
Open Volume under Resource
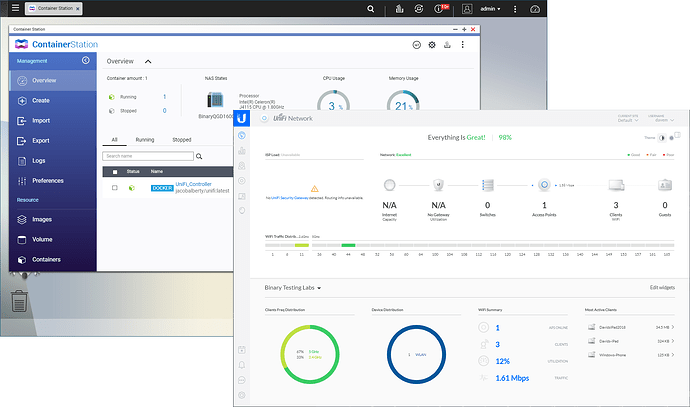tap(53, 240)
